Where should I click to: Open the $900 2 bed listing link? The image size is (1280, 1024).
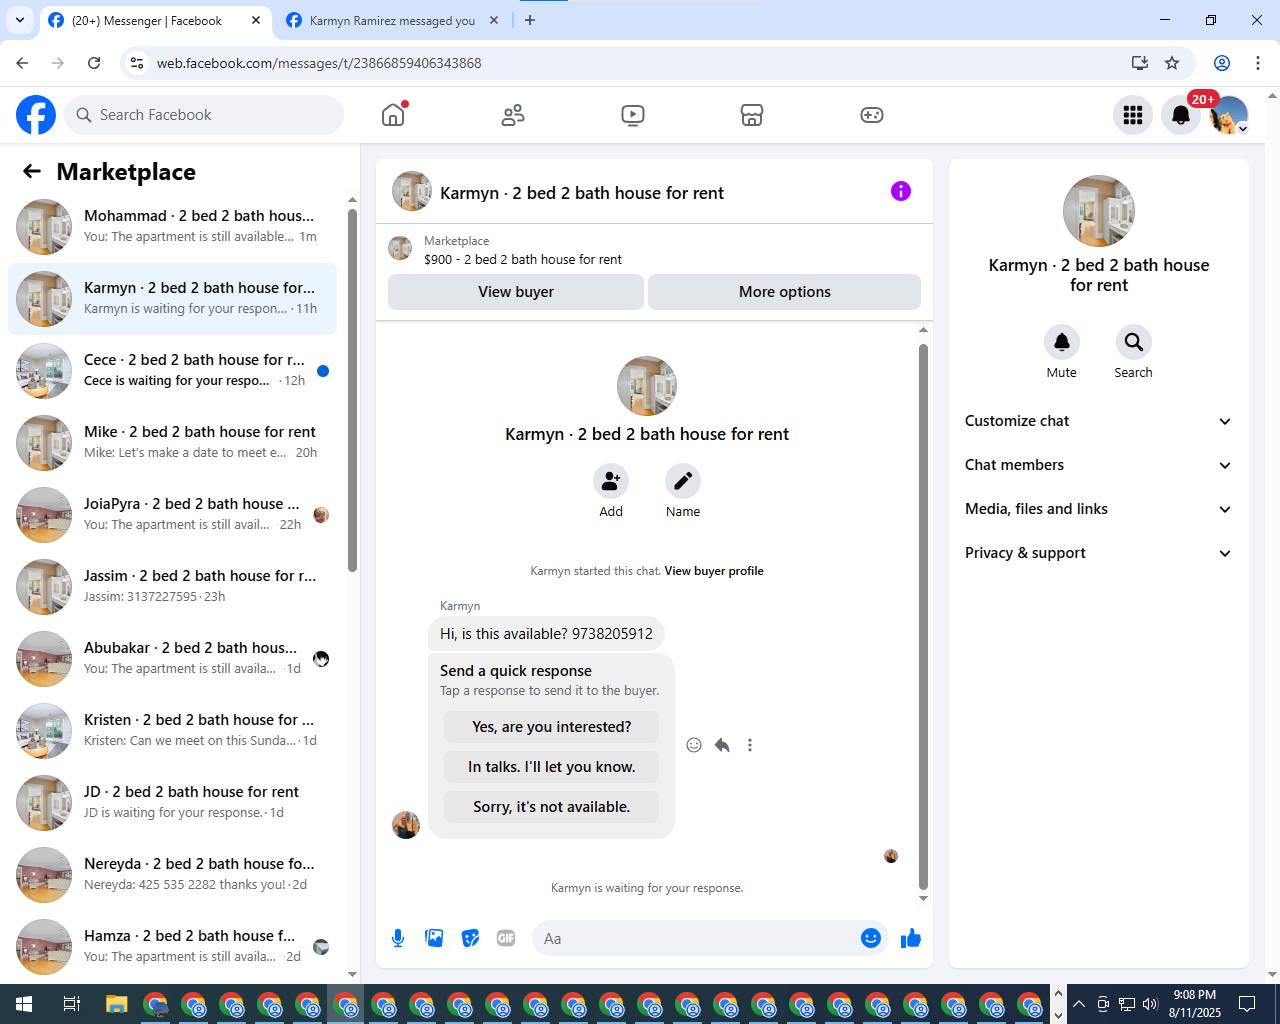click(523, 259)
